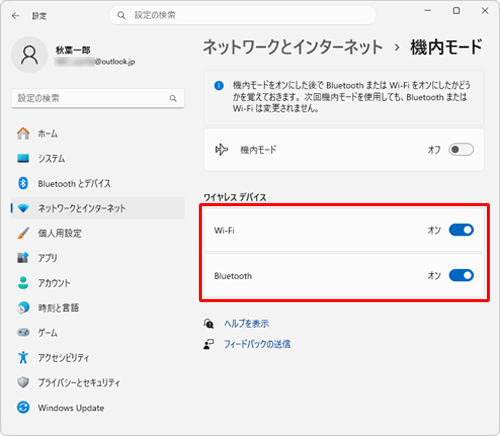Viewport: 500px width, 436px height.
Task: Click the 時刻と言語 globe clock icon
Action: click(x=23, y=307)
